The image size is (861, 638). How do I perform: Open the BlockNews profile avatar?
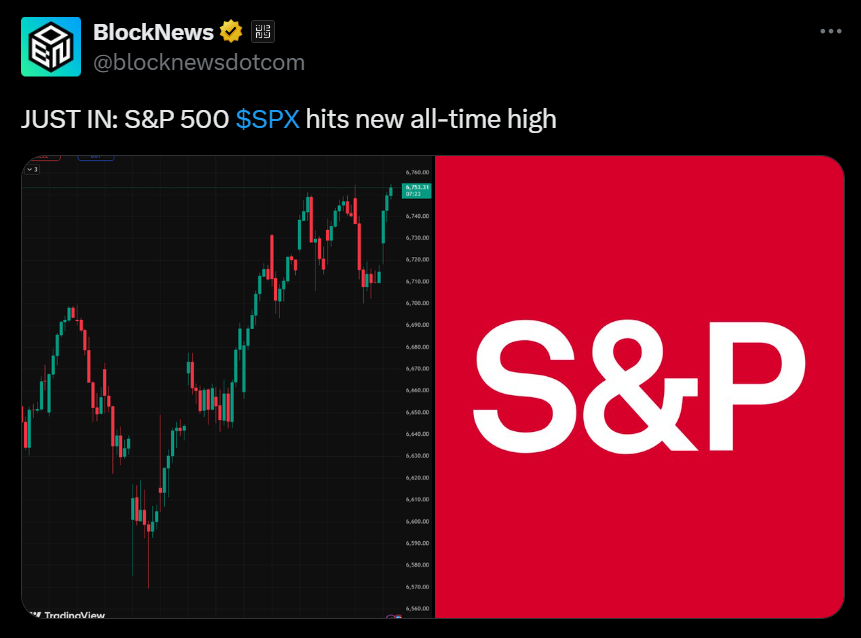(51, 47)
